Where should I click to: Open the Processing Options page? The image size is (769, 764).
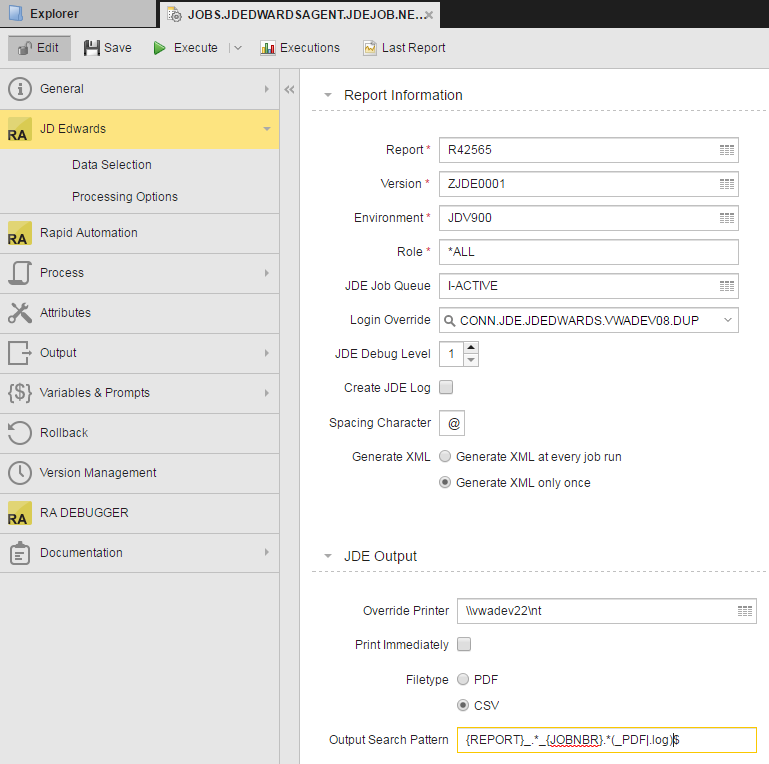pyautogui.click(x=125, y=197)
